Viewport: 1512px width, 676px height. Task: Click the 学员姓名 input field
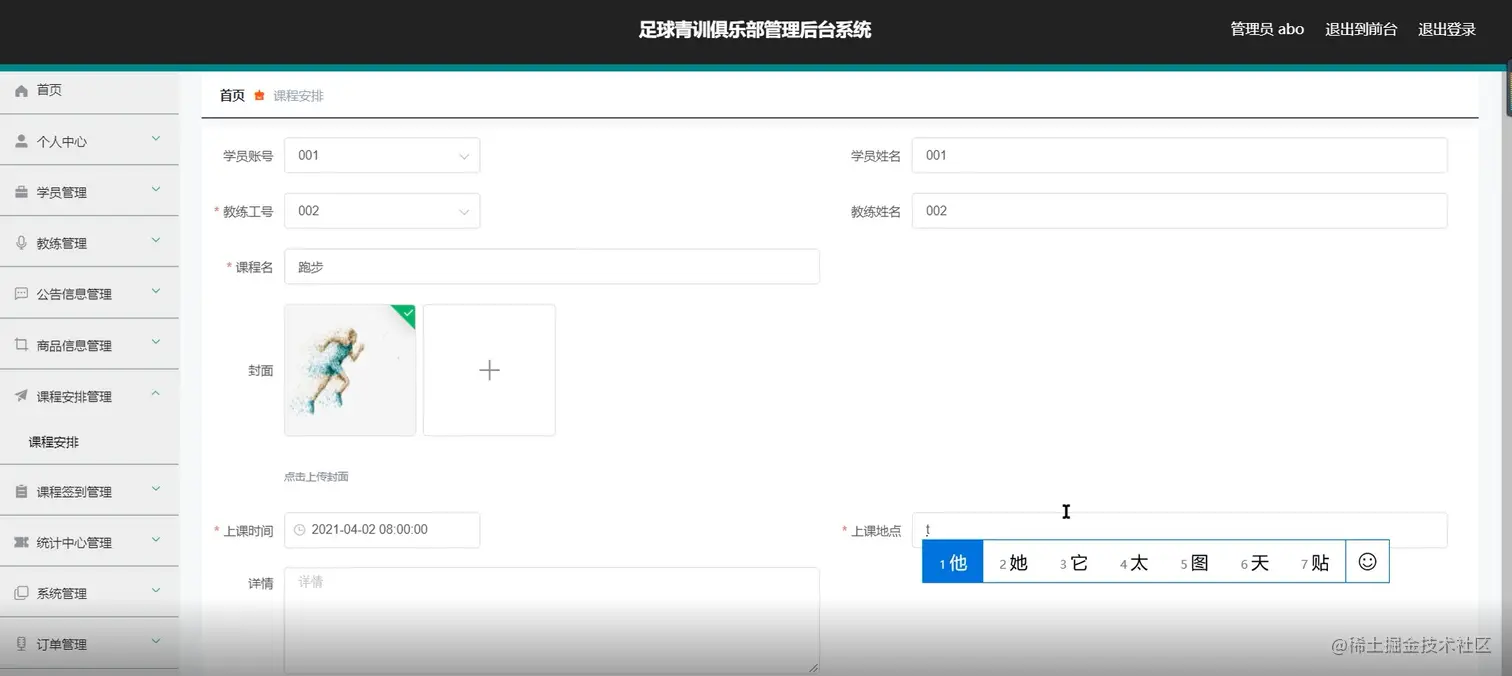[x=1180, y=155]
